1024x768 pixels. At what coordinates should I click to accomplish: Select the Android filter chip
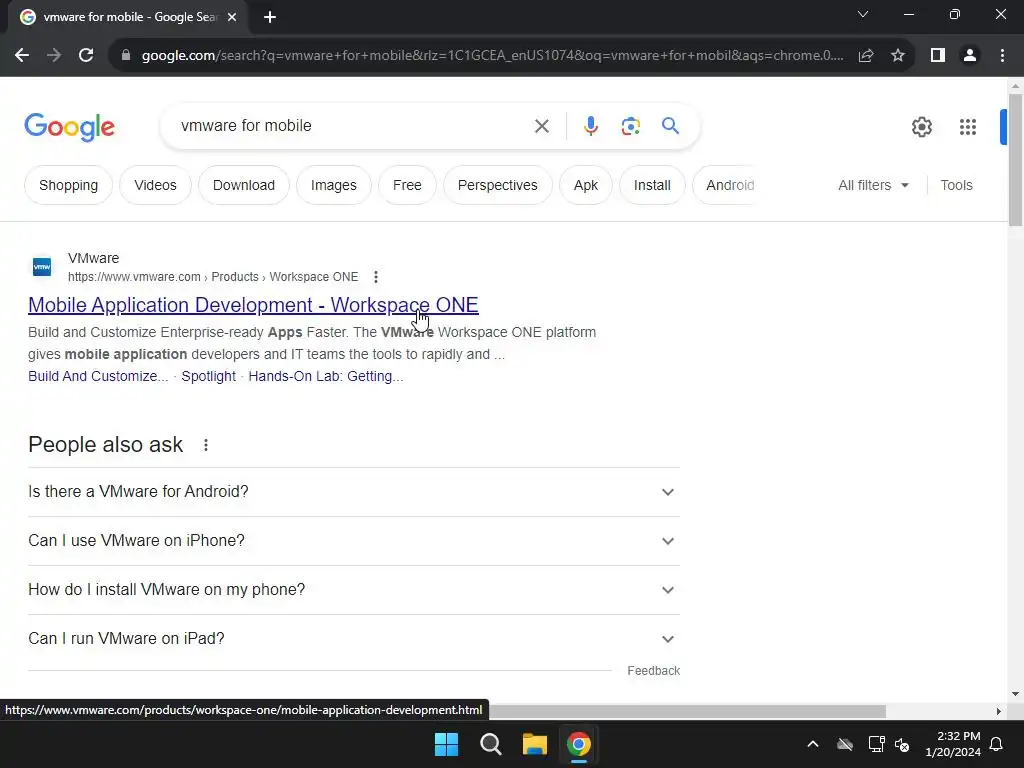[x=726, y=185]
